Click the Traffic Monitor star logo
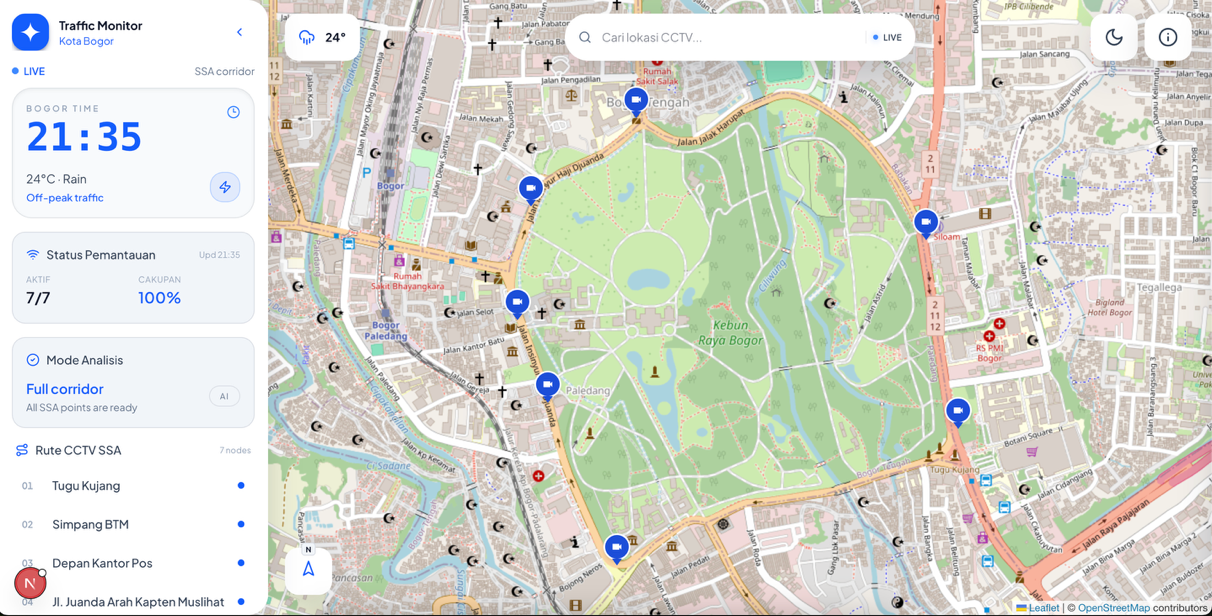Image resolution: width=1212 pixels, height=616 pixels. click(x=30, y=32)
